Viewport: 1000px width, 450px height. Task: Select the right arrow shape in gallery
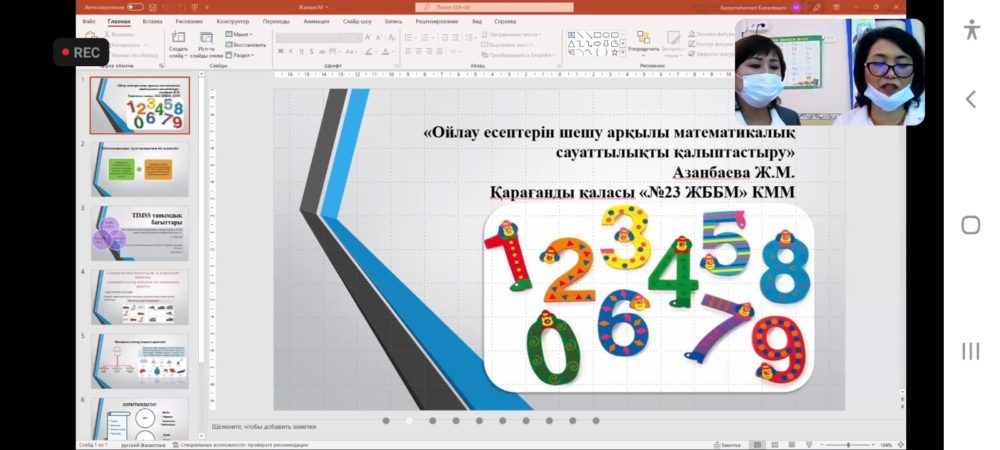[x=598, y=43]
